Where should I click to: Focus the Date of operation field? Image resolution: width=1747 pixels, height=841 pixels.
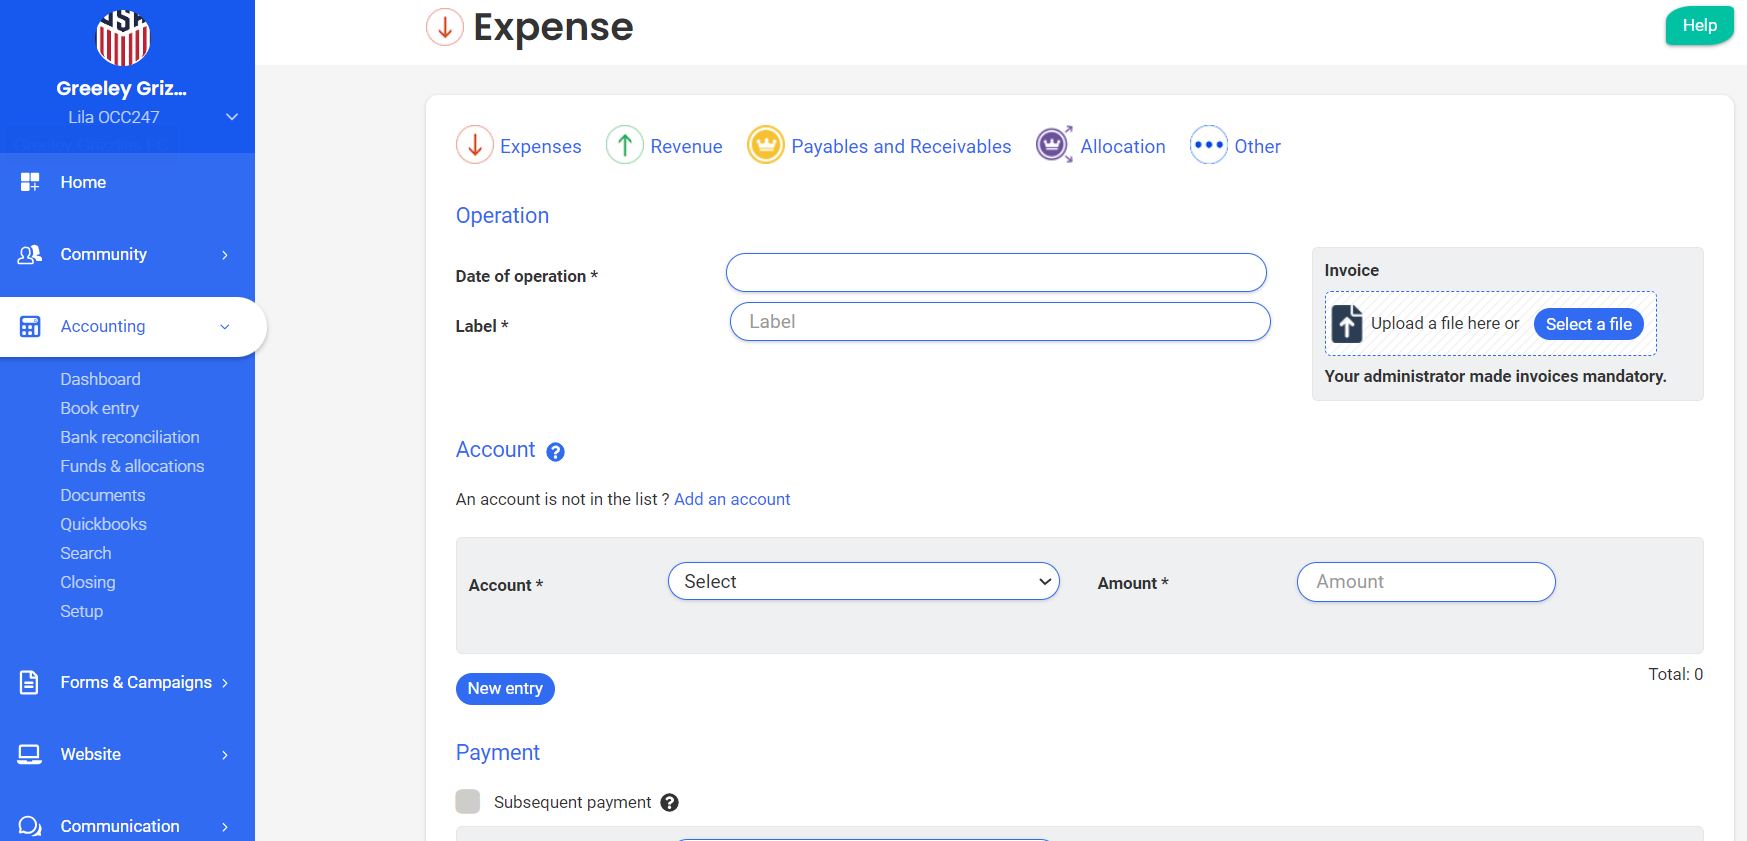(995, 273)
